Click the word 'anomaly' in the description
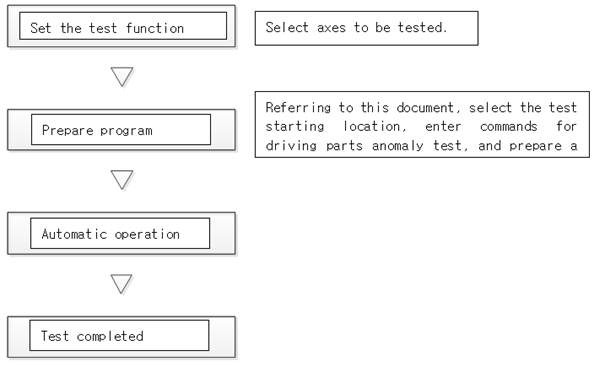This screenshot has height=367, width=605. [397, 146]
